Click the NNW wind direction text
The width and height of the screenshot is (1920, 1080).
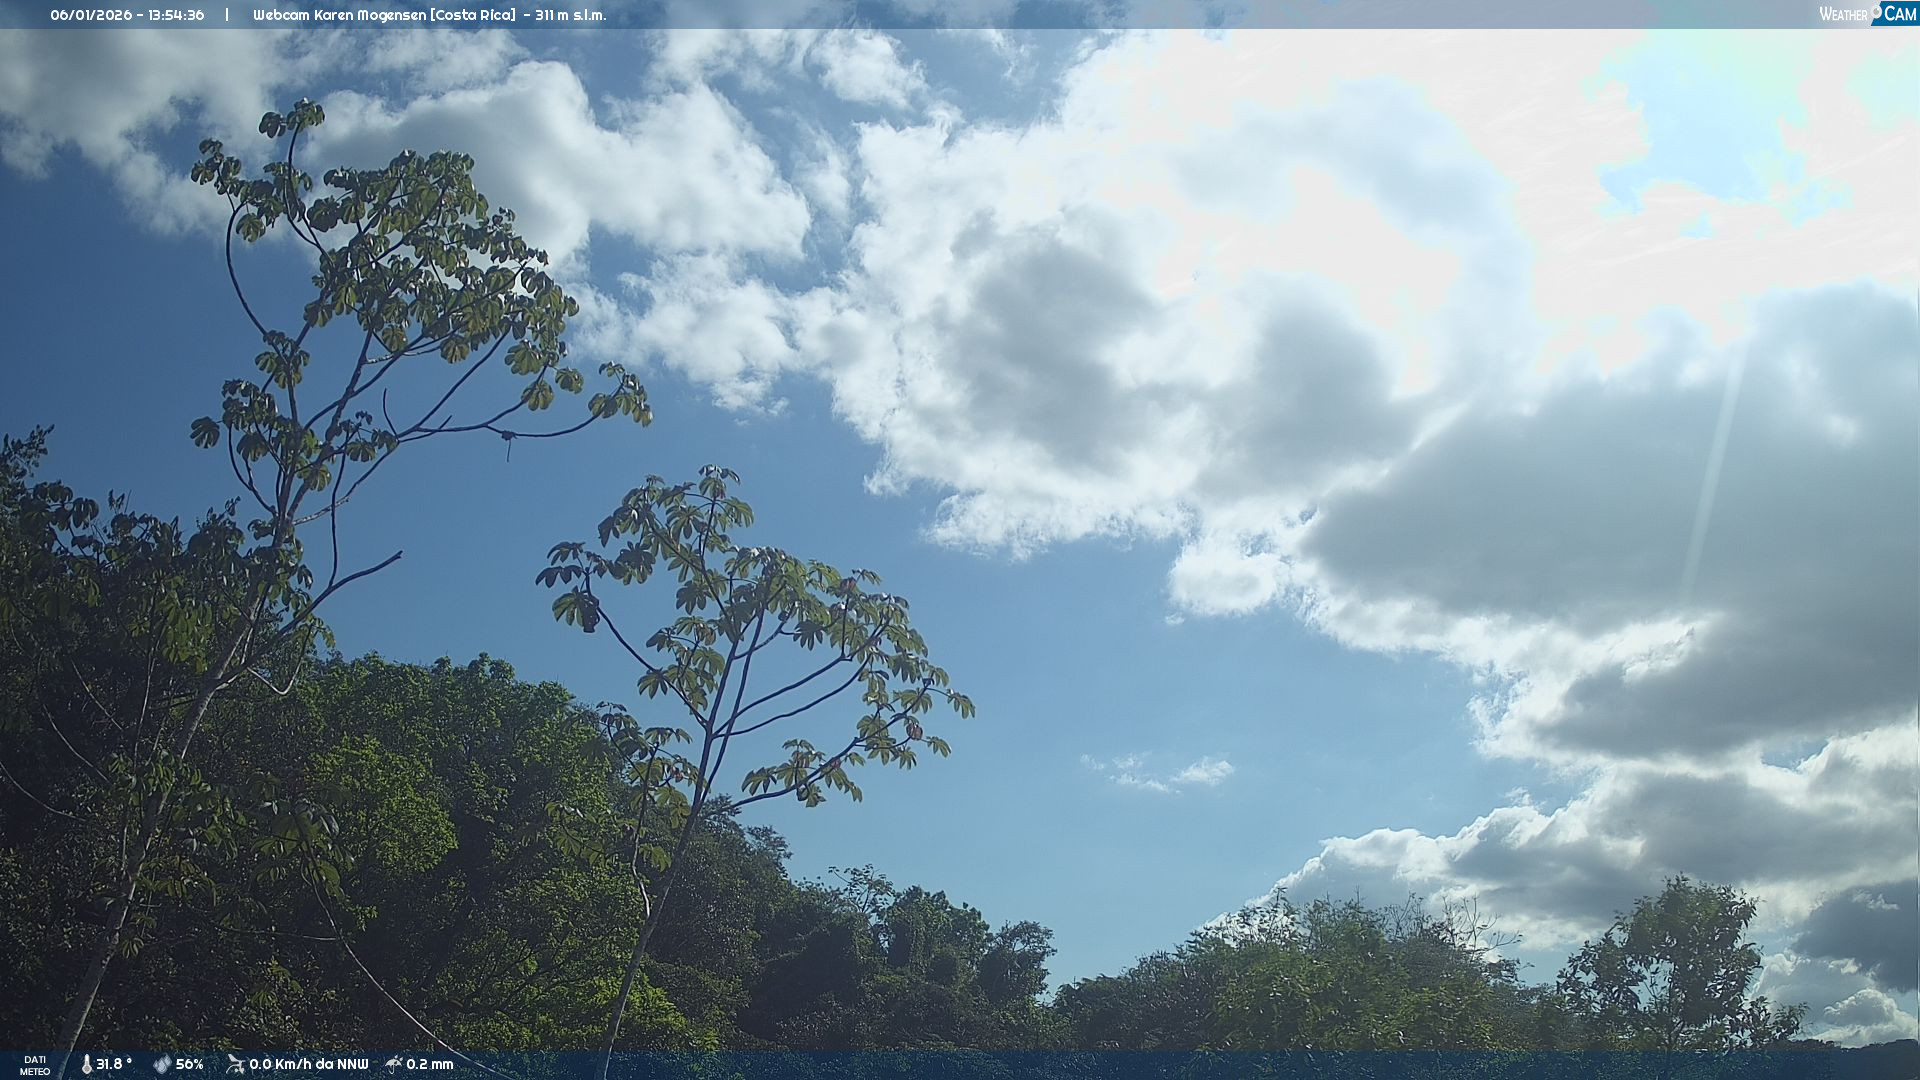(x=353, y=1064)
